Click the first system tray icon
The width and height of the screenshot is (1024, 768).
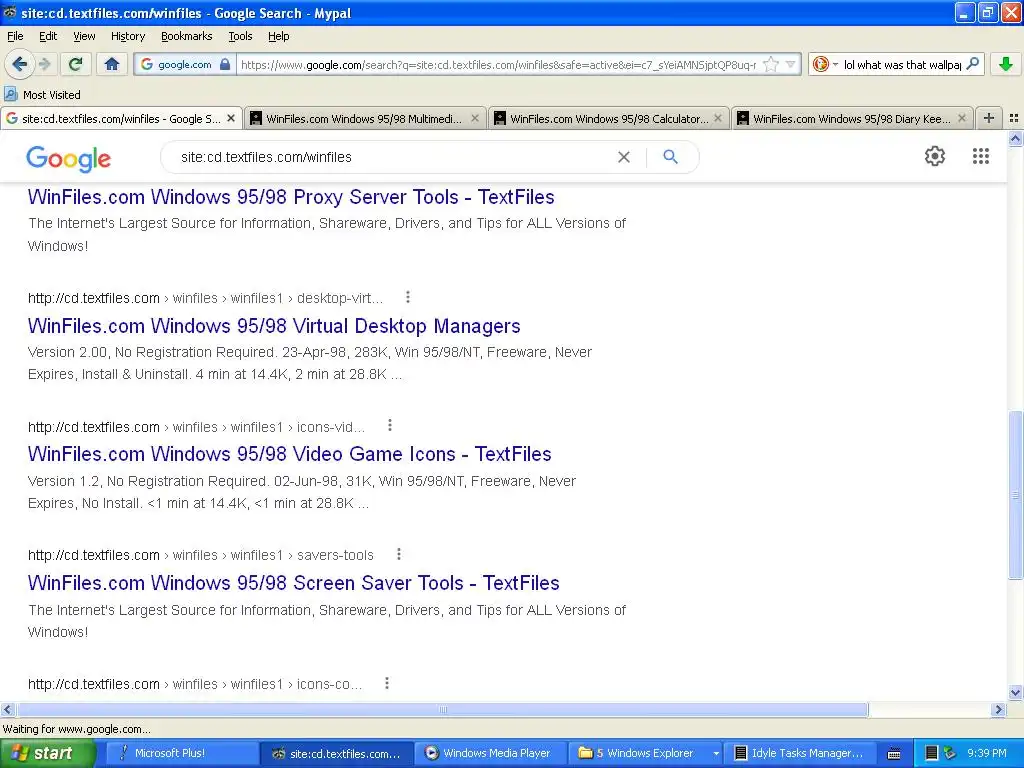point(932,753)
